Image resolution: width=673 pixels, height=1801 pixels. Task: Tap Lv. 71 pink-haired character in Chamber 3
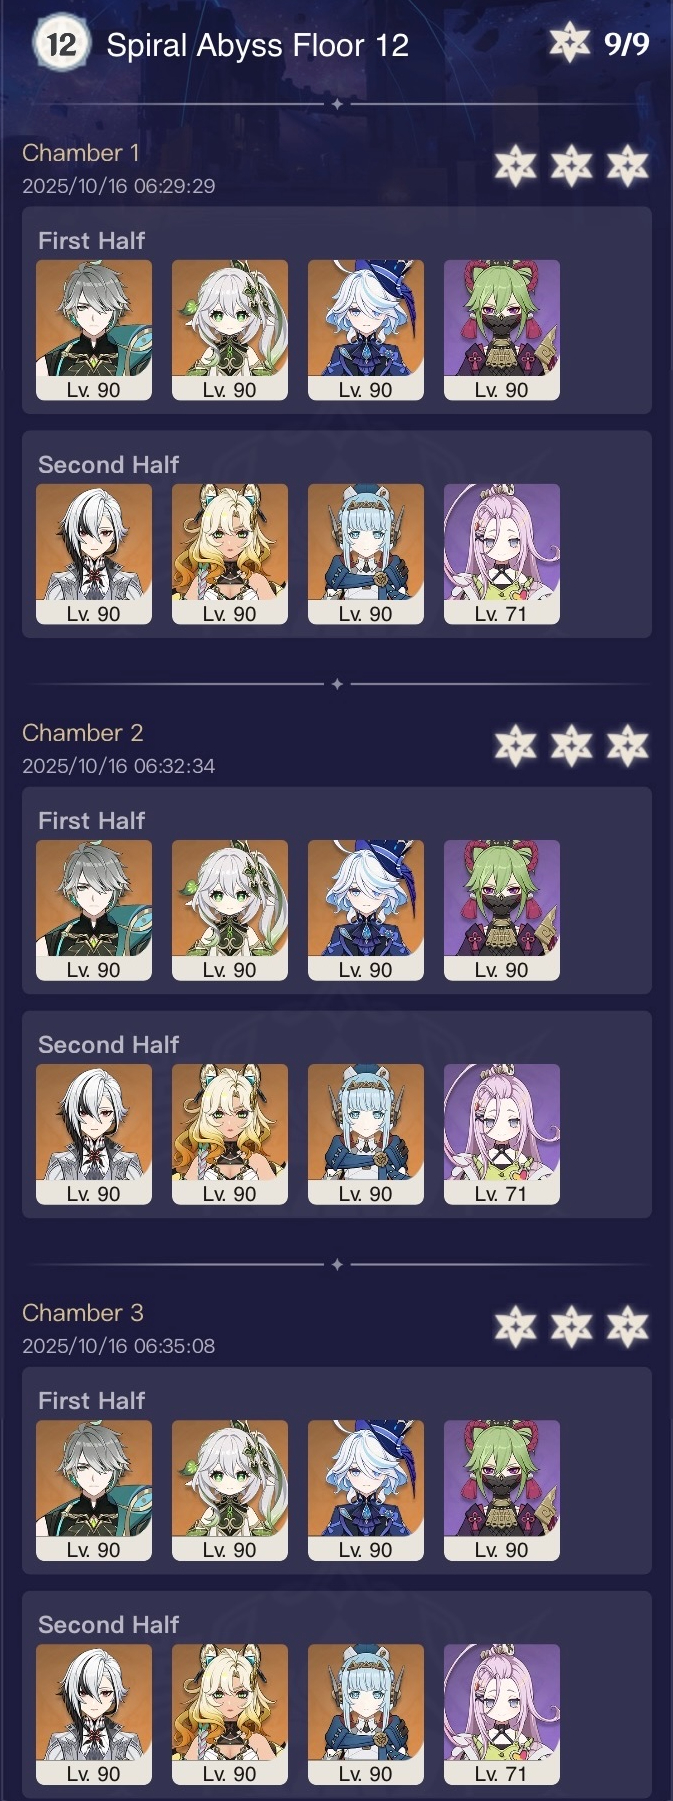(x=502, y=1714)
